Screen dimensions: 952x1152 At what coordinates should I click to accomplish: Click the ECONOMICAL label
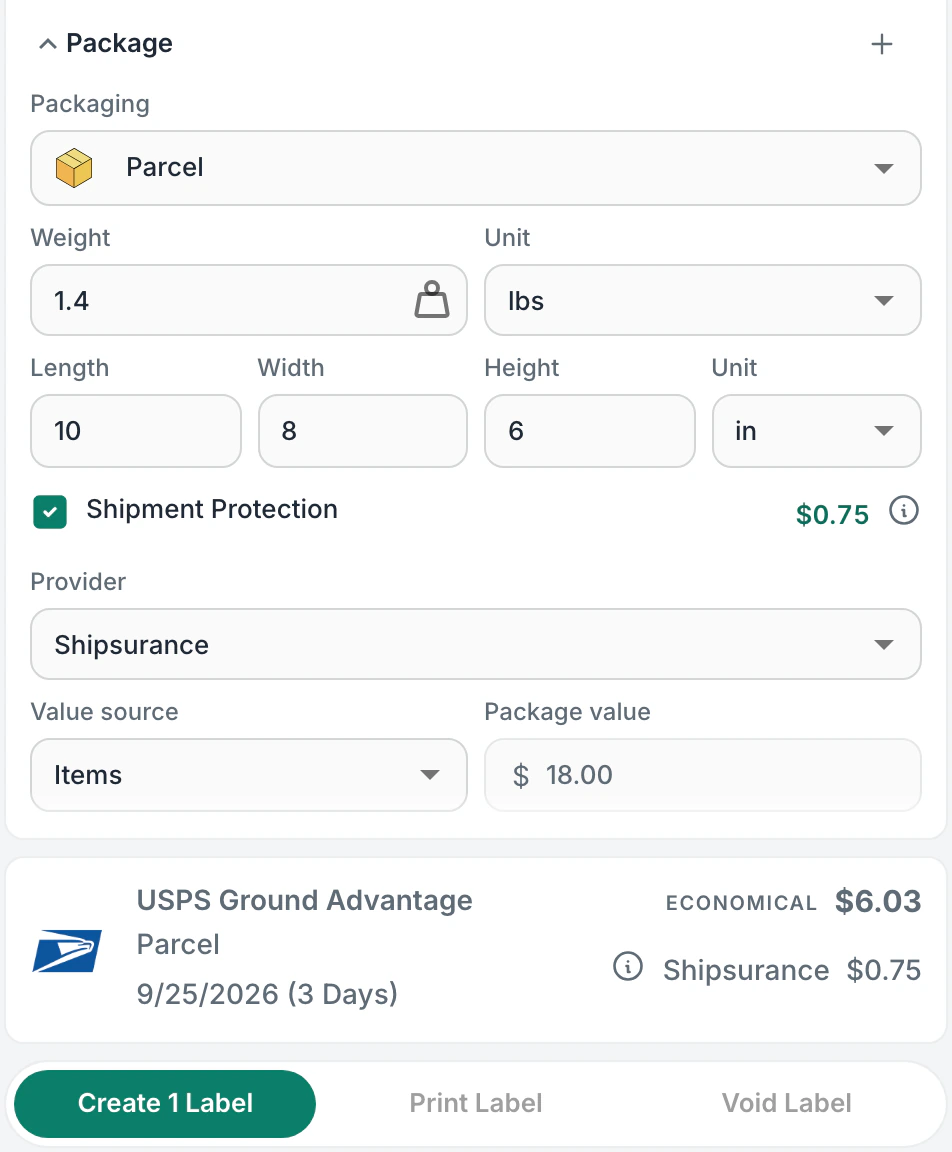[741, 903]
